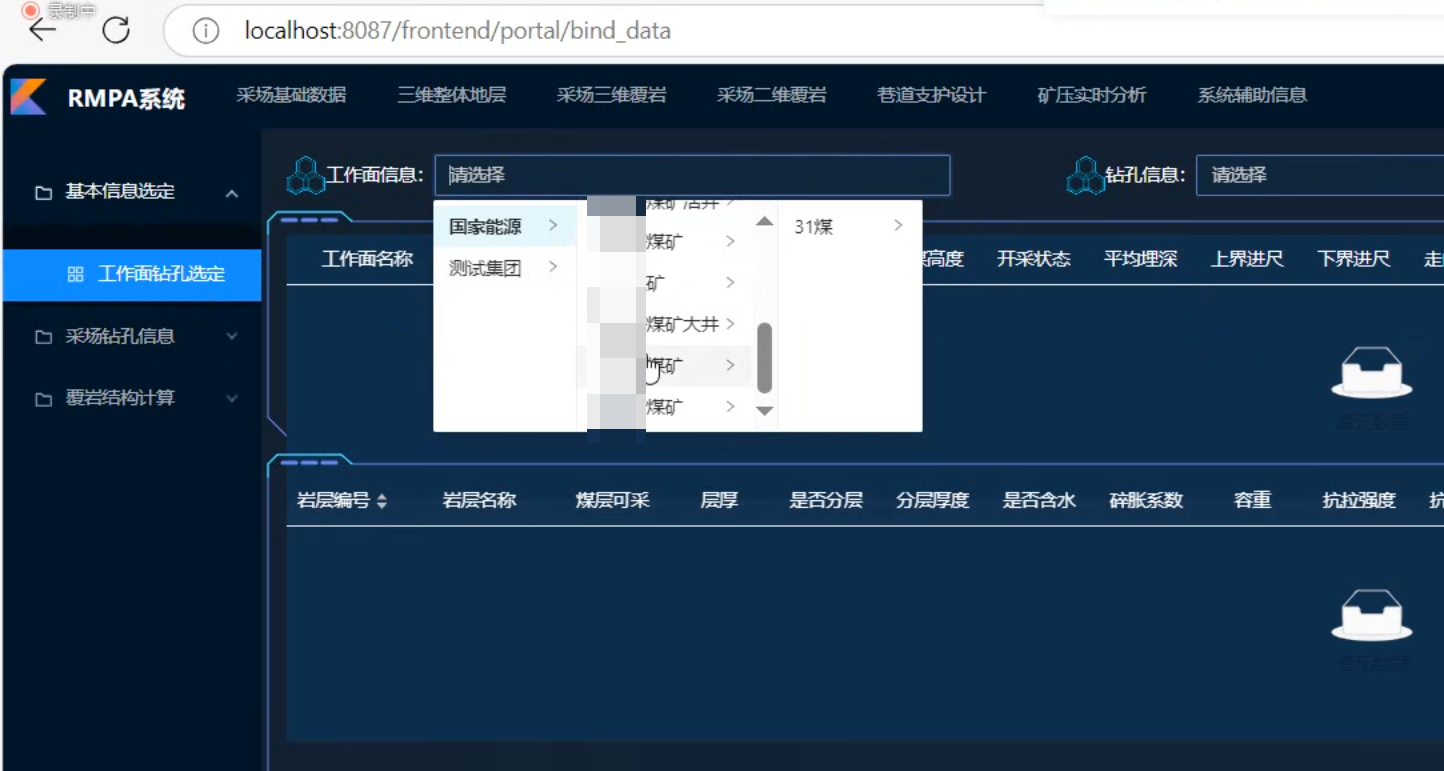The width and height of the screenshot is (1444, 771).
Task: Open the 三维整体地层 menu
Action: (x=452, y=96)
